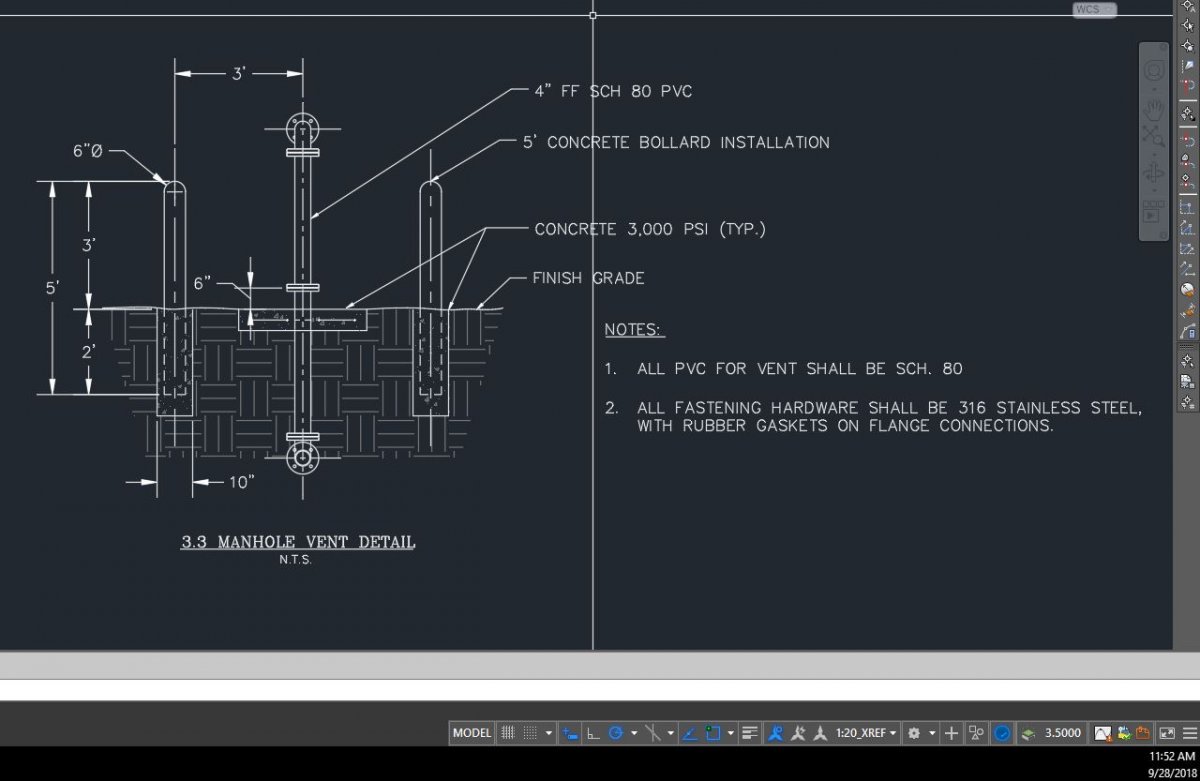
Task: Click the WCS label near view cube
Action: click(1087, 9)
